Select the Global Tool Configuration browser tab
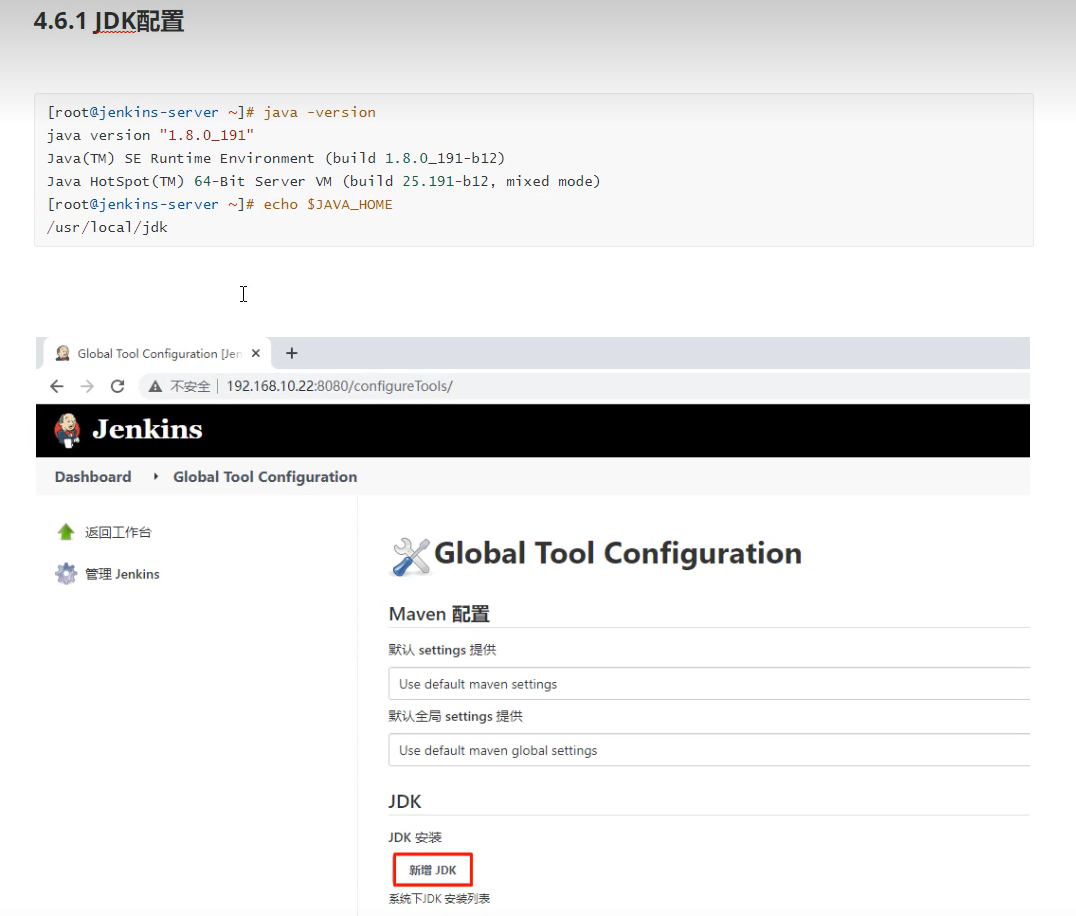 tap(158, 353)
